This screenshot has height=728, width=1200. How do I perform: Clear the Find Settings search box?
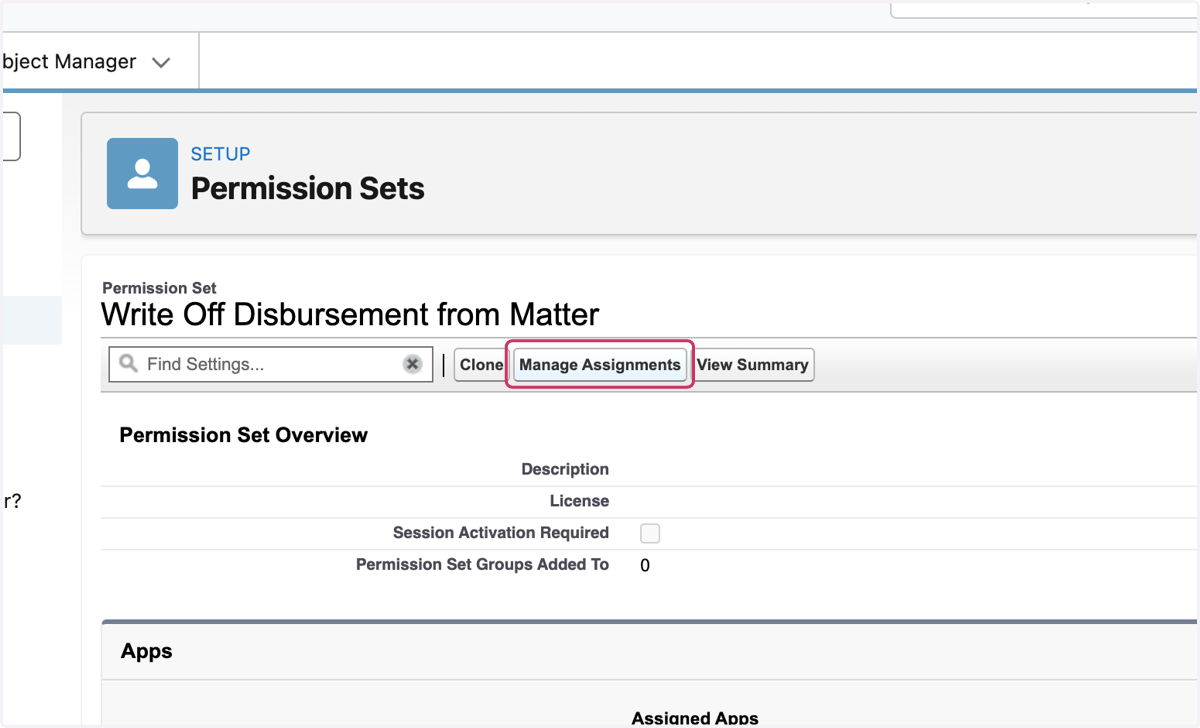[412, 365]
